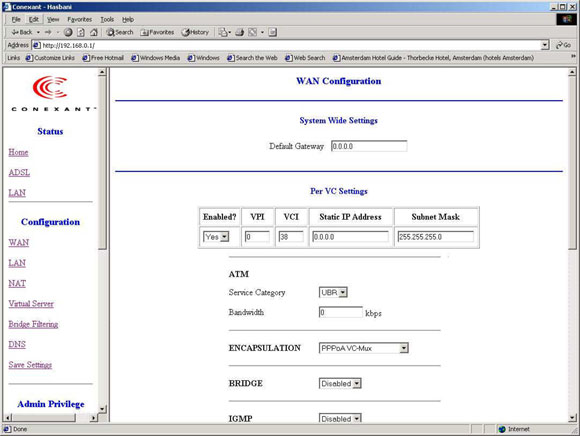Screen dimensions: 580x436
Task: Click the address bar URL field
Action: (287, 45)
